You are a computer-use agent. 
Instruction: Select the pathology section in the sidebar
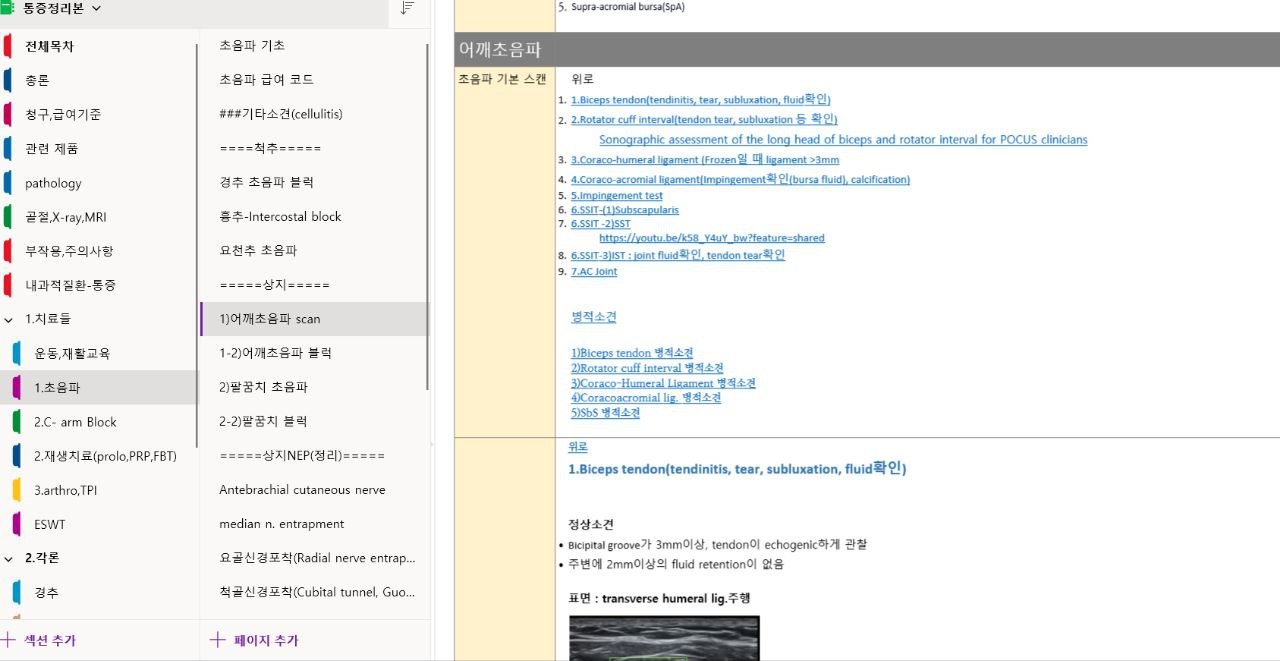pyautogui.click(x=55, y=182)
